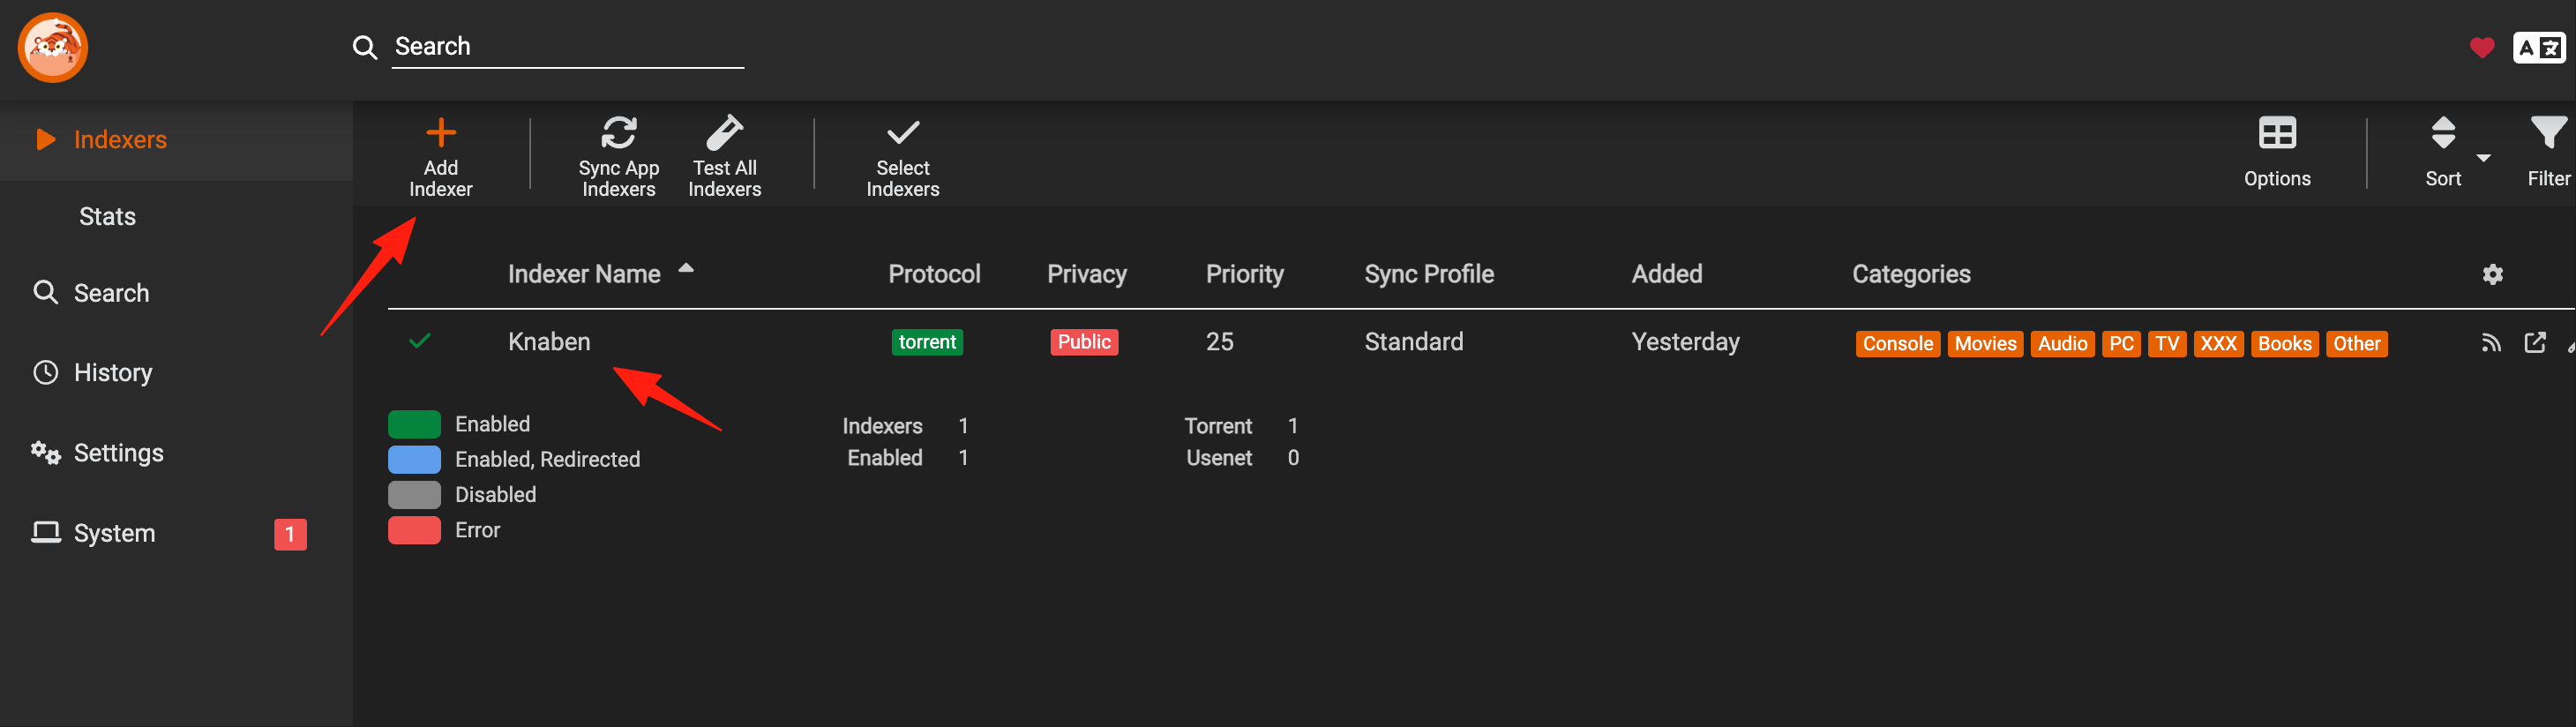2576x727 pixels.
Task: Click Select Indexers checkmark button
Action: (902, 133)
